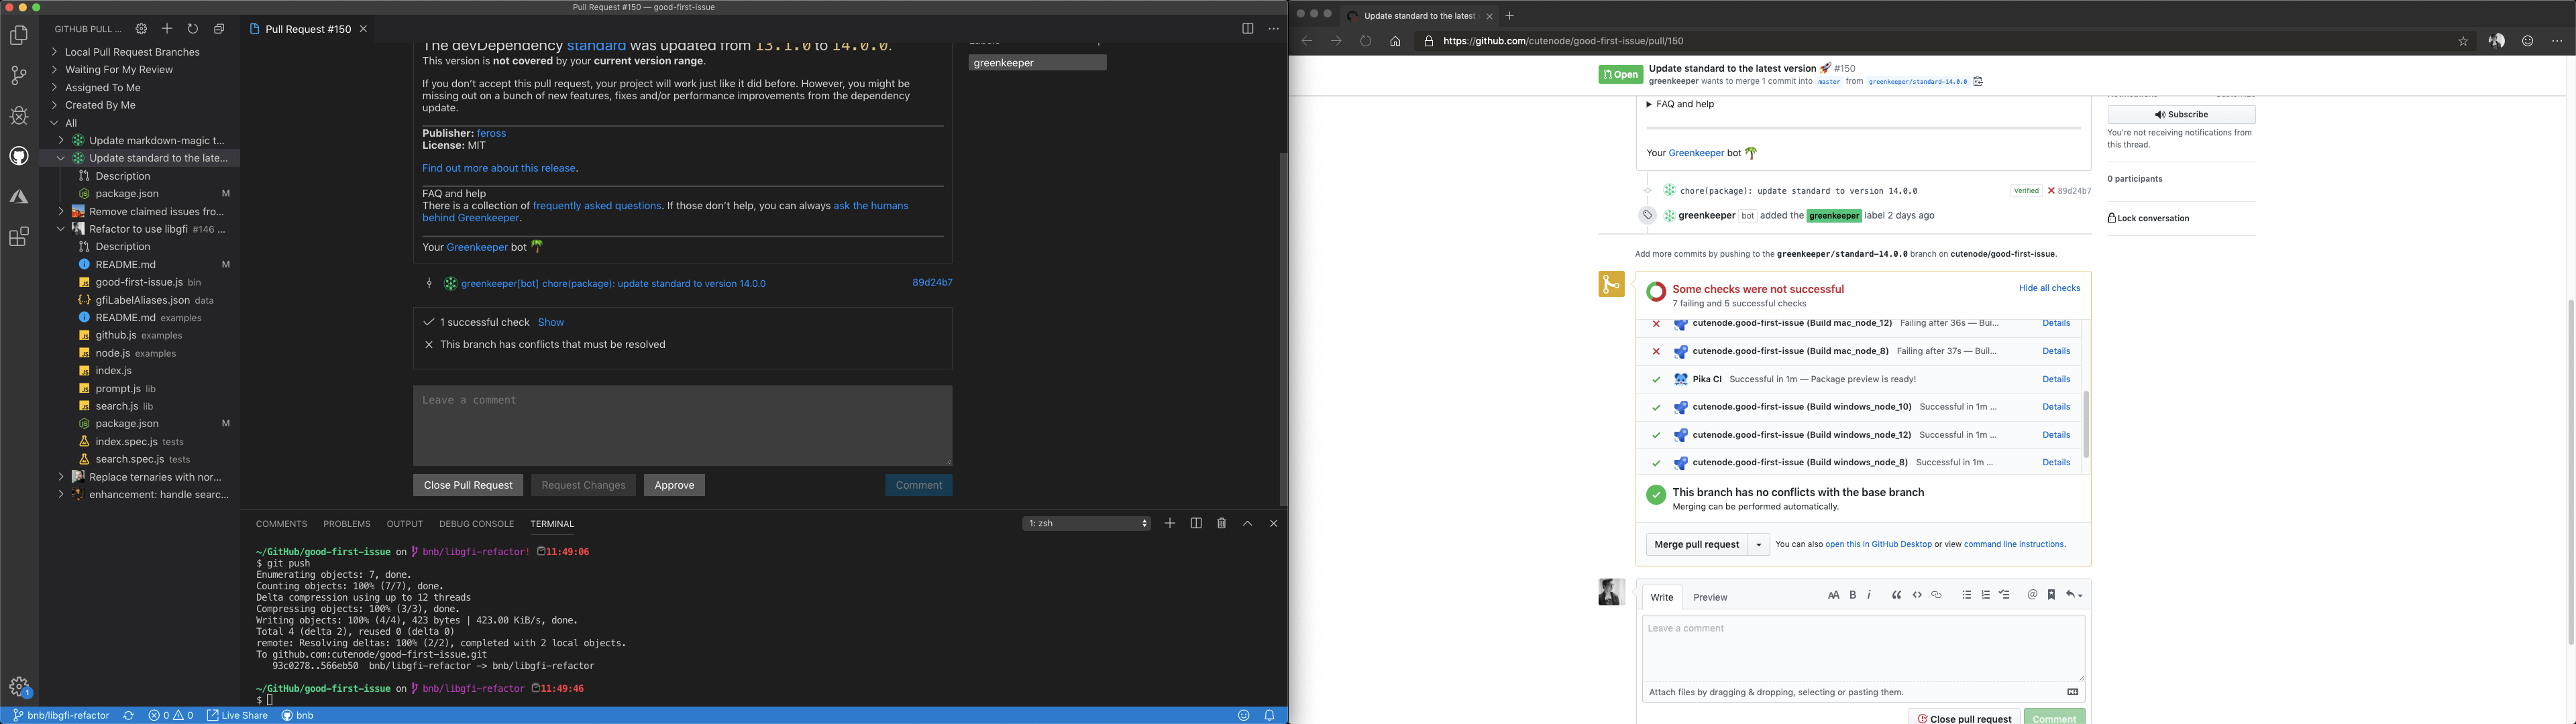Open Details for the Pika CI check
The height and width of the screenshot is (724, 2576).
click(2056, 379)
